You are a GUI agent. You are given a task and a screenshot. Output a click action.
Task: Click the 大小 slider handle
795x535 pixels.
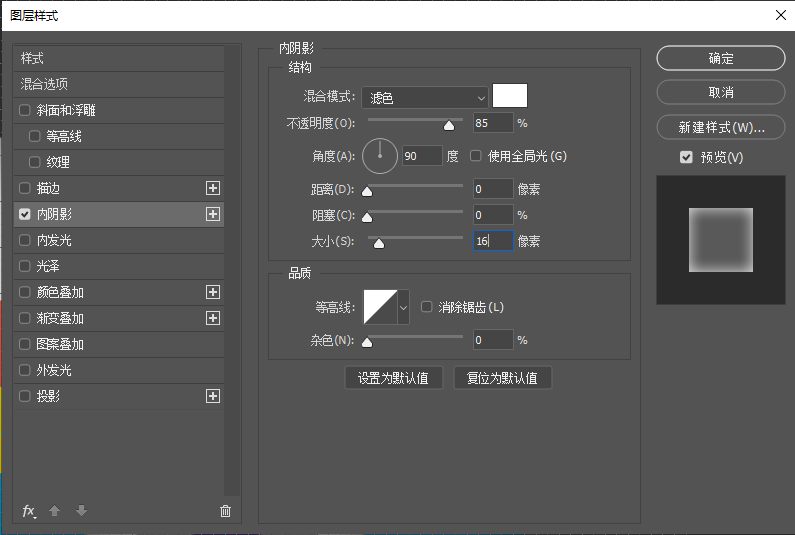[379, 243]
